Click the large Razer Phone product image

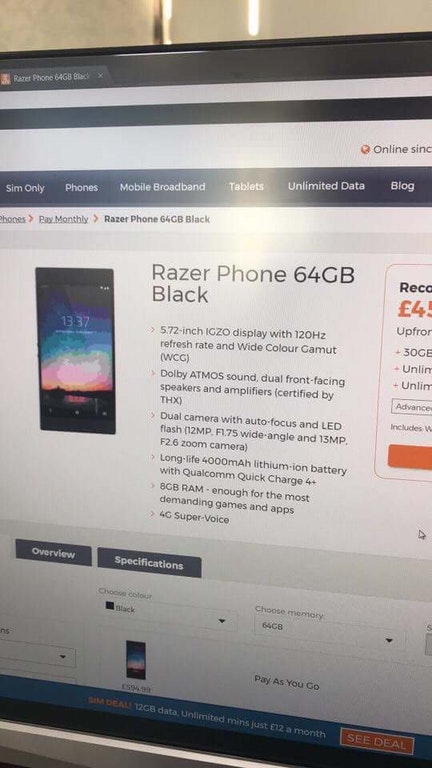(75, 351)
